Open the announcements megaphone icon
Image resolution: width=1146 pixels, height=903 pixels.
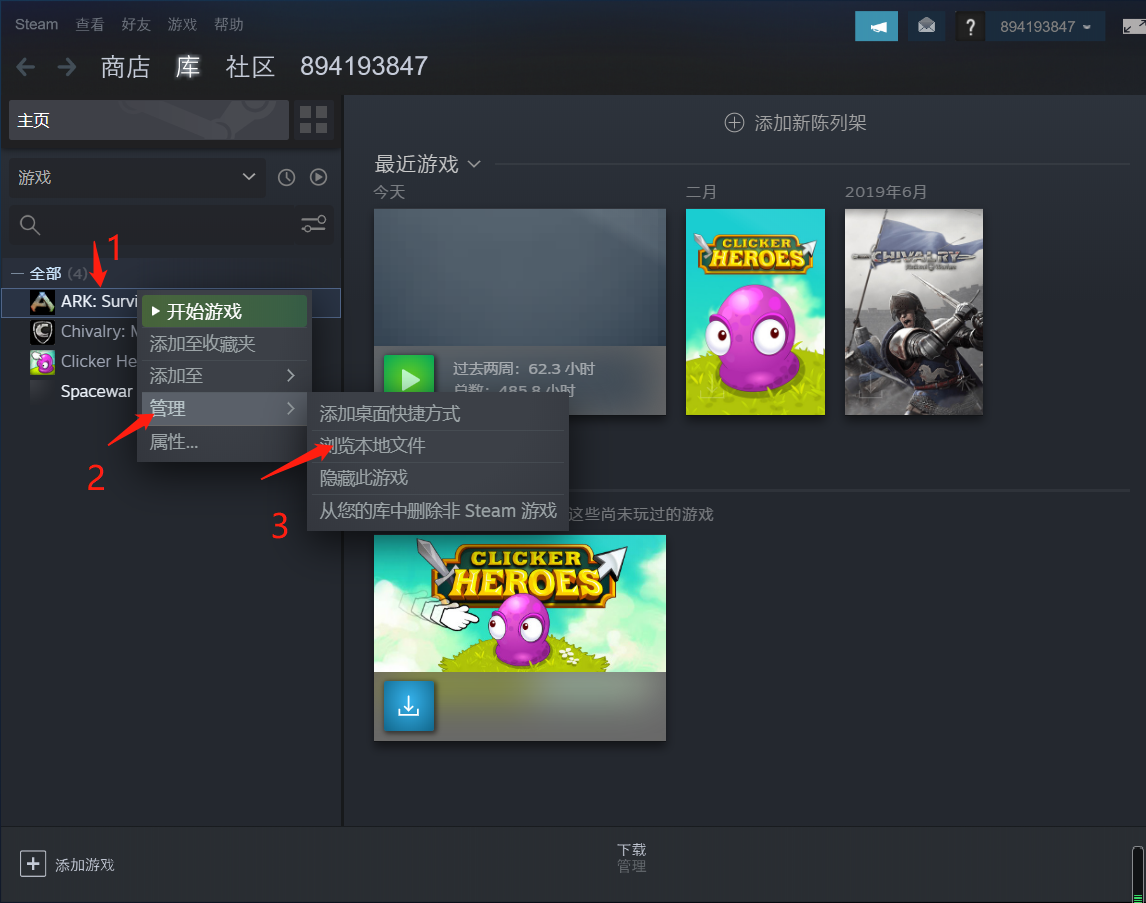coord(876,26)
